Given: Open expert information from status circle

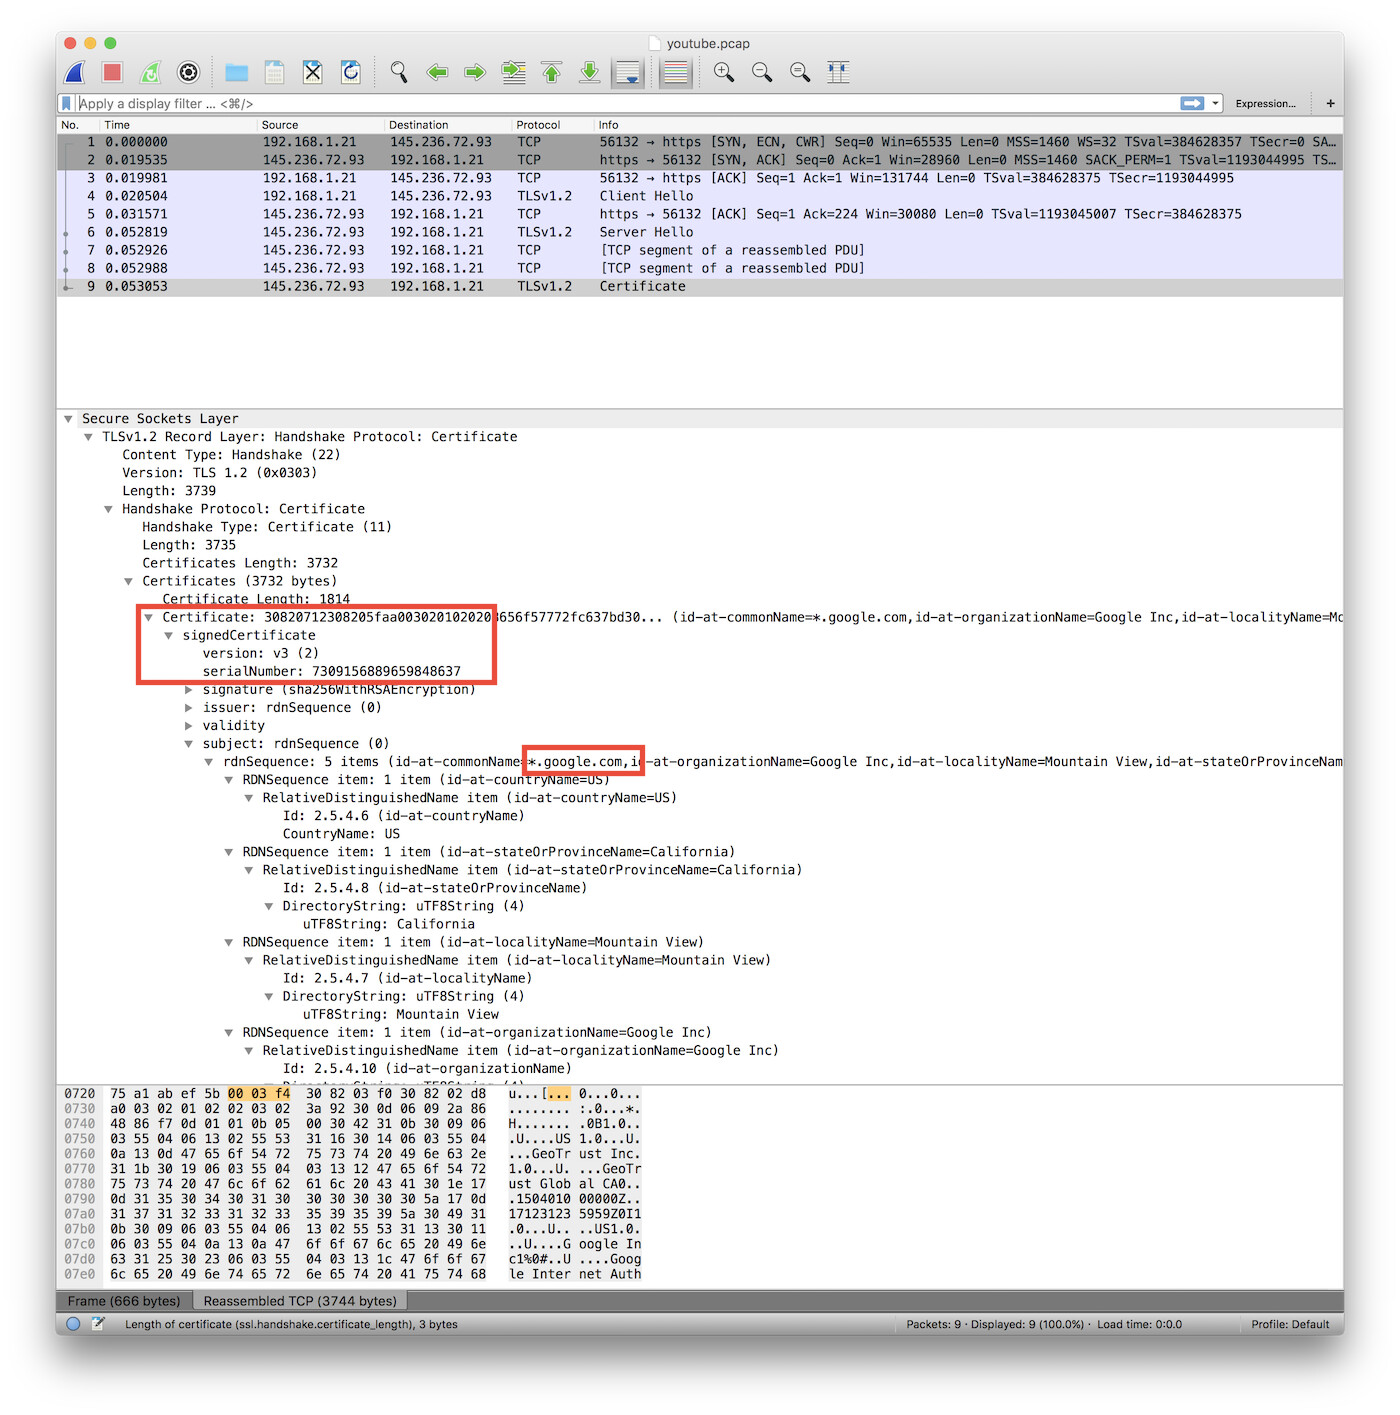Looking at the screenshot, I should click(x=73, y=1324).
